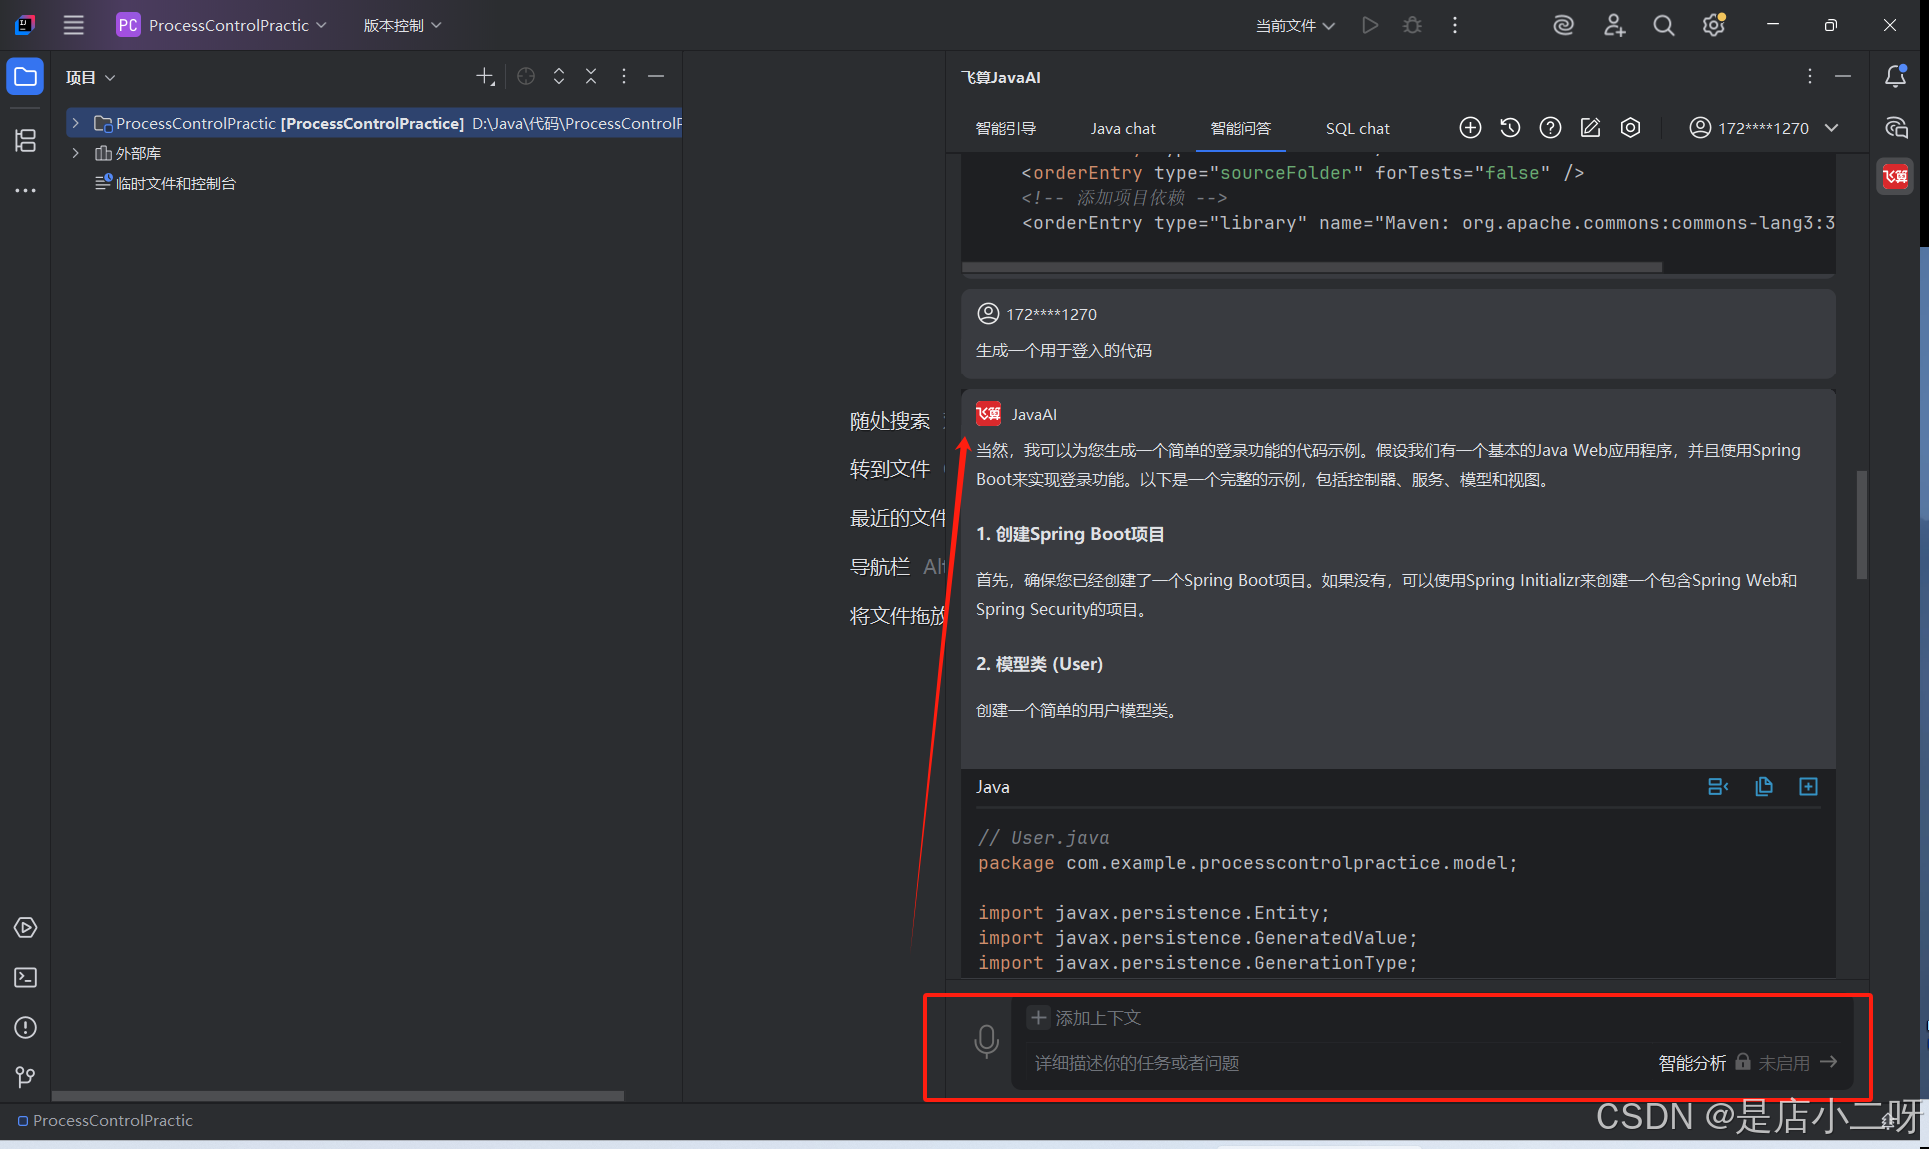The width and height of the screenshot is (1929, 1149).
Task: Open the Feisuan JavaAI sidebar icon
Action: click(1895, 177)
